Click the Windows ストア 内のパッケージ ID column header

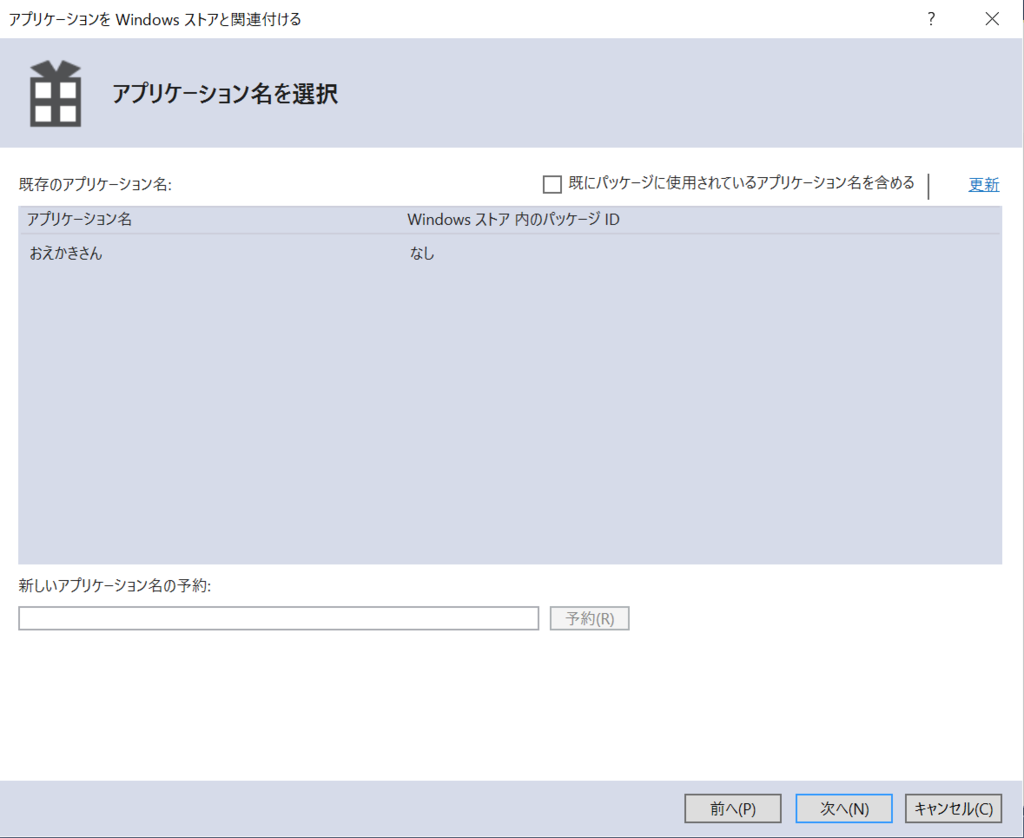pyautogui.click(x=513, y=219)
